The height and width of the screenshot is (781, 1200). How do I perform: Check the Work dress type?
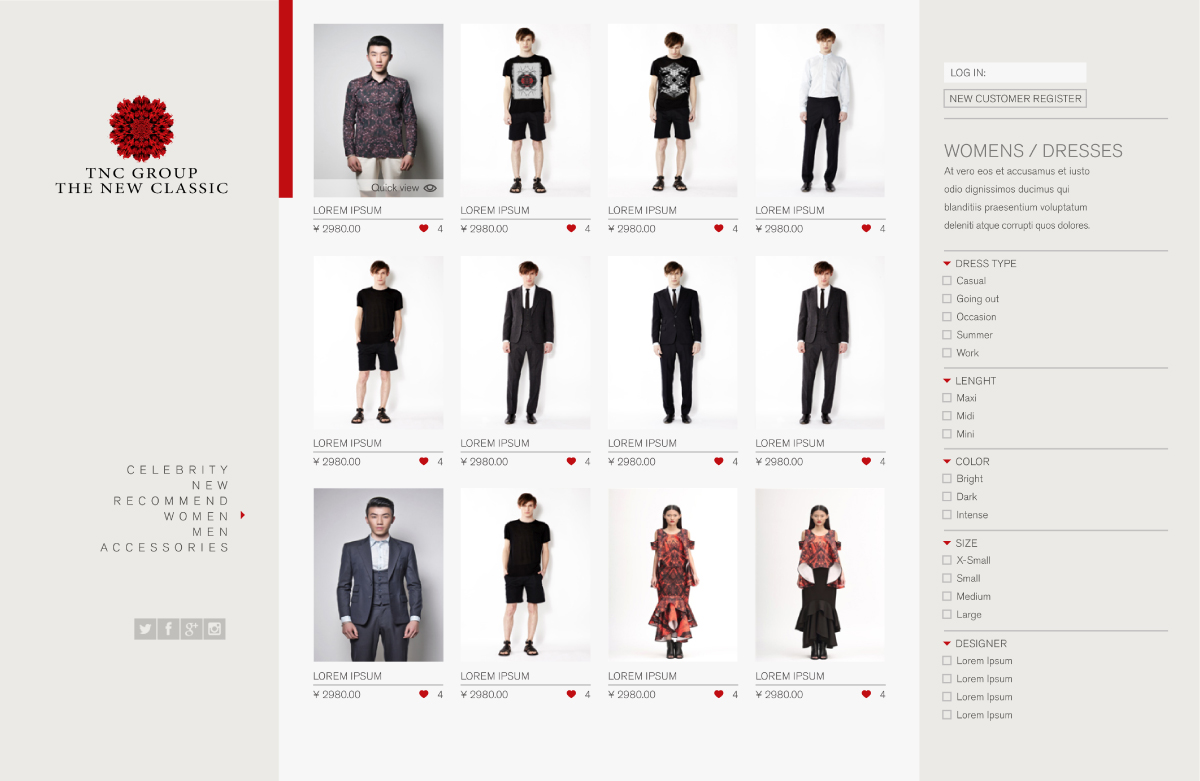click(x=947, y=353)
